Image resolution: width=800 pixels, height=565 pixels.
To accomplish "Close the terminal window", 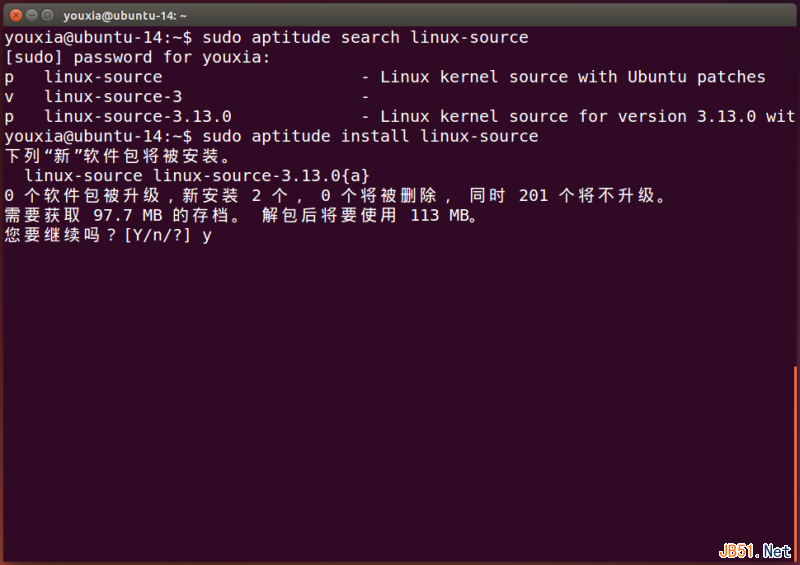I will [x=12, y=15].
